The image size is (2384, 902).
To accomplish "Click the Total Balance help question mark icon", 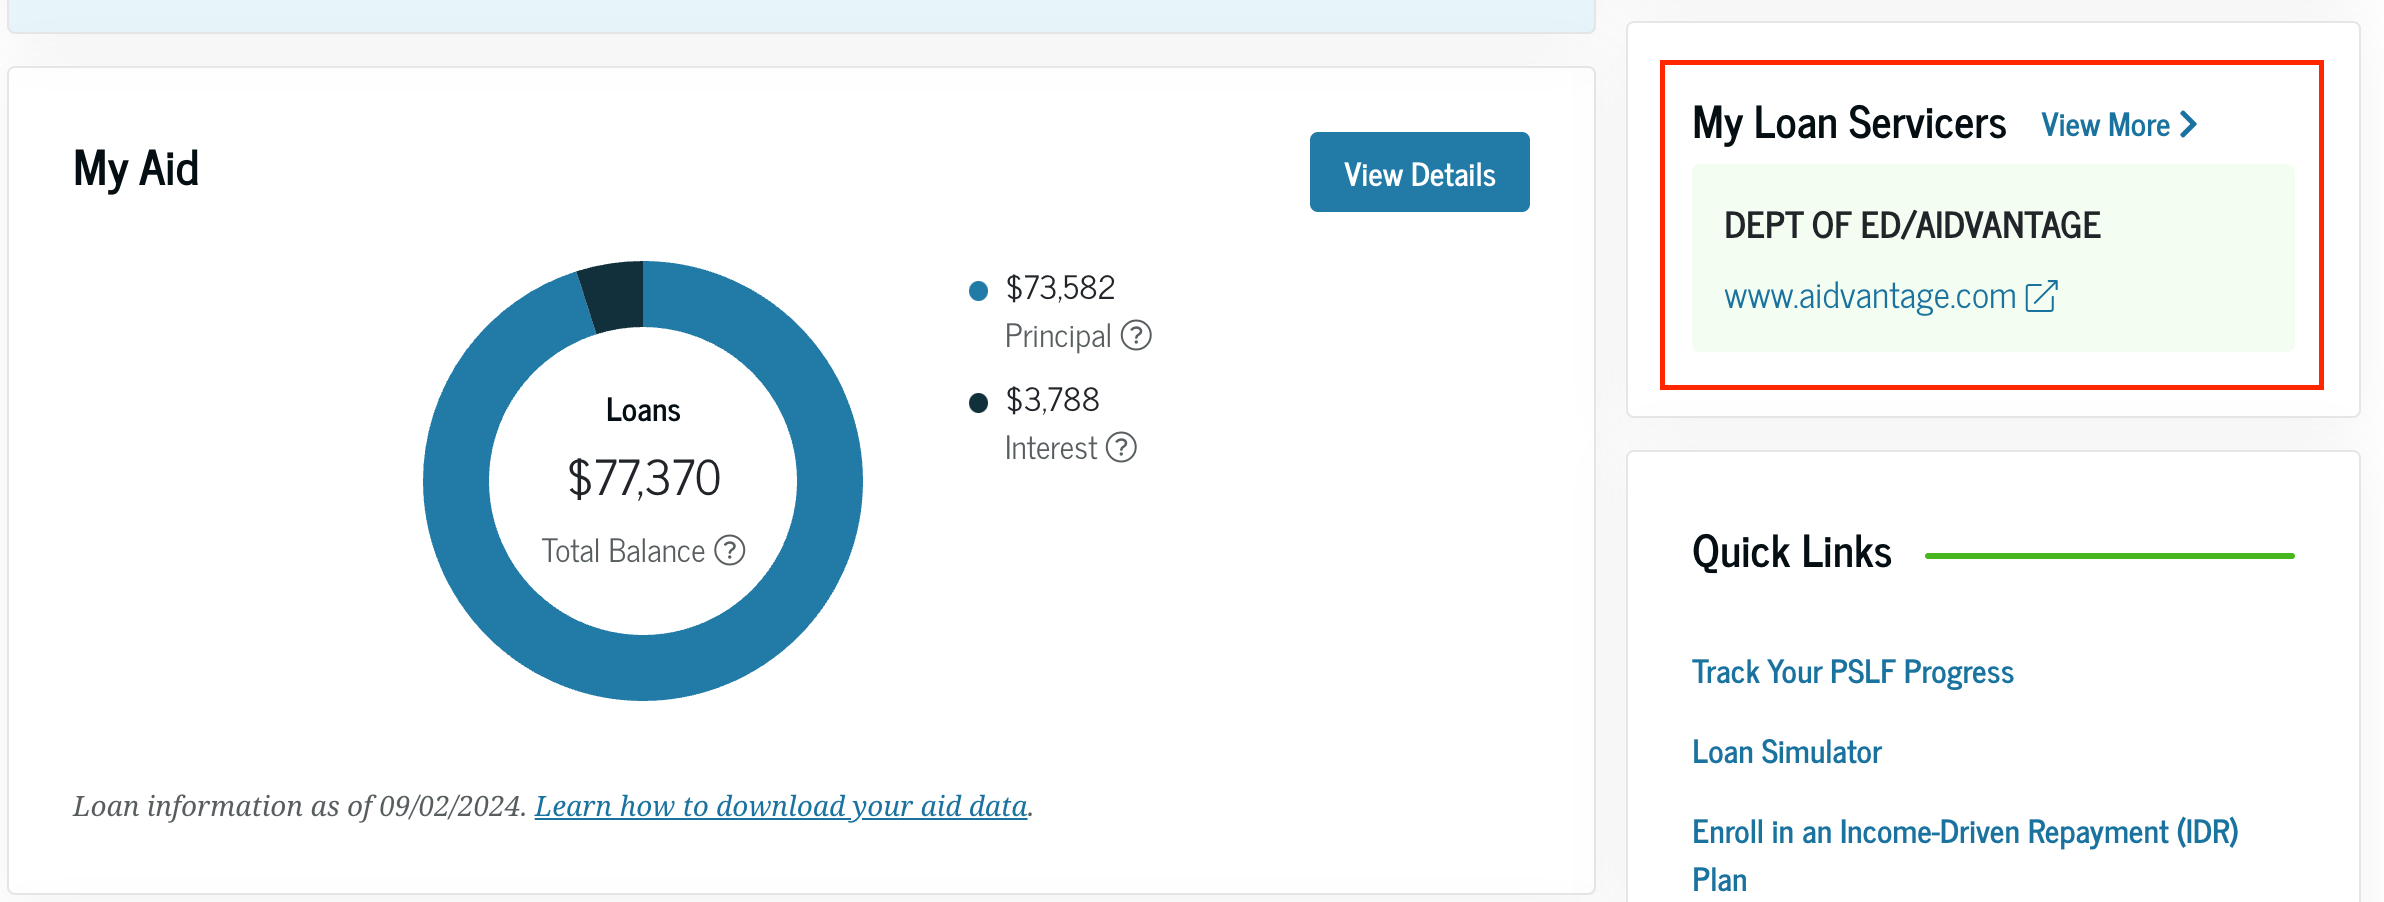I will [732, 550].
